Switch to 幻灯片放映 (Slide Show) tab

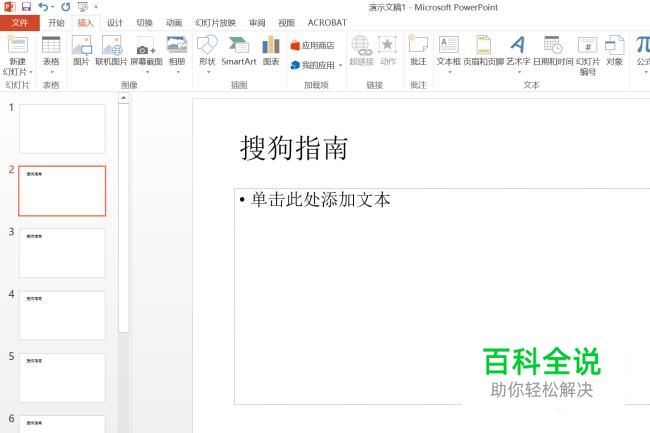pyautogui.click(x=216, y=23)
